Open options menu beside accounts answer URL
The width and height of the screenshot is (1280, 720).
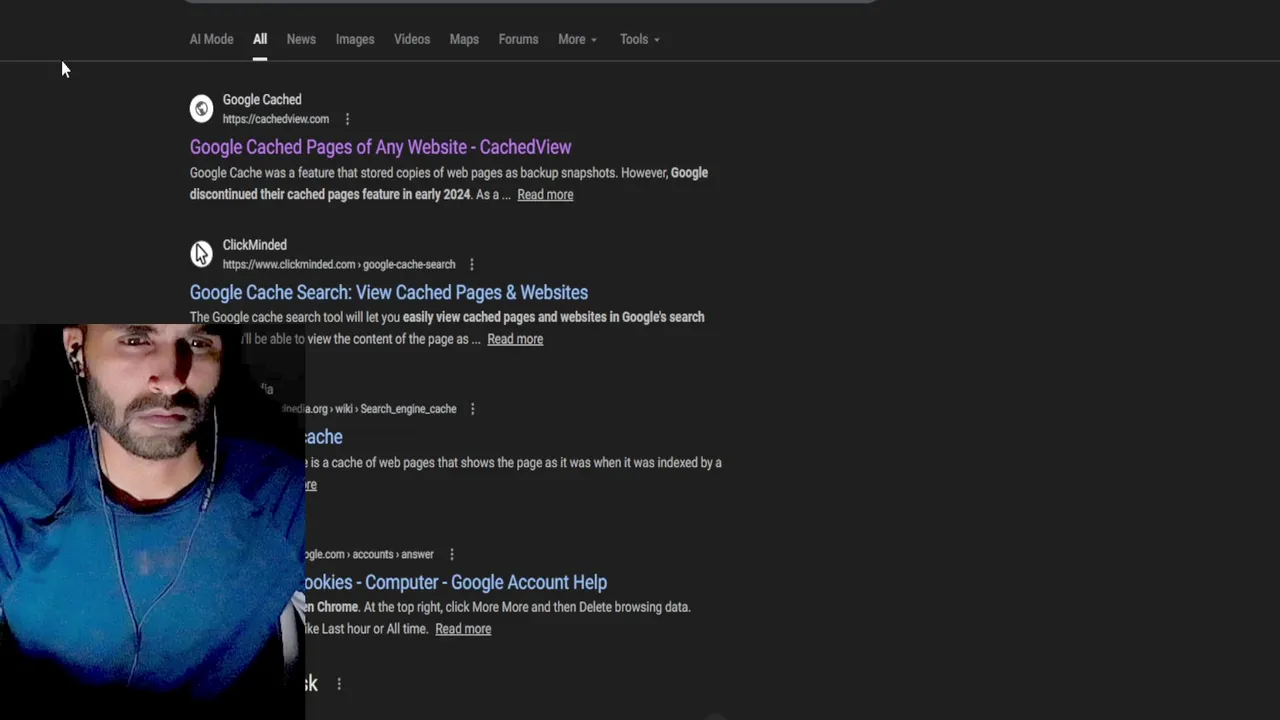click(x=452, y=554)
